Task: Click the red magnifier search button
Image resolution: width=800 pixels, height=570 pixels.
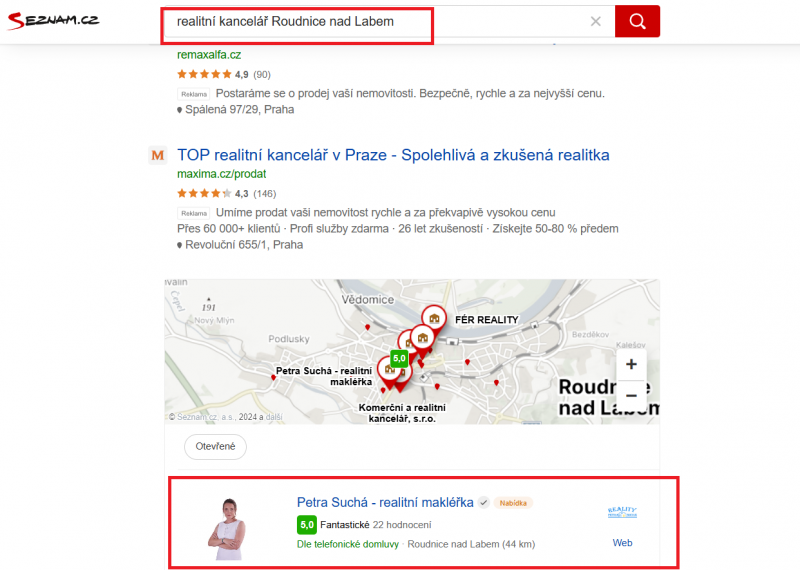Action: click(x=637, y=21)
